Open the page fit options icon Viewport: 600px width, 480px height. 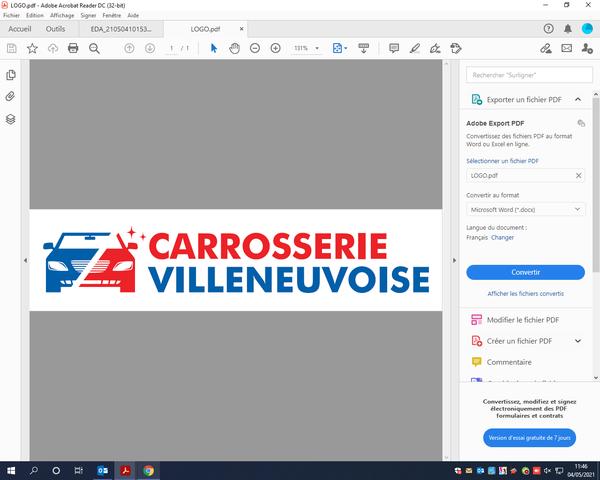pyautogui.click(x=339, y=48)
